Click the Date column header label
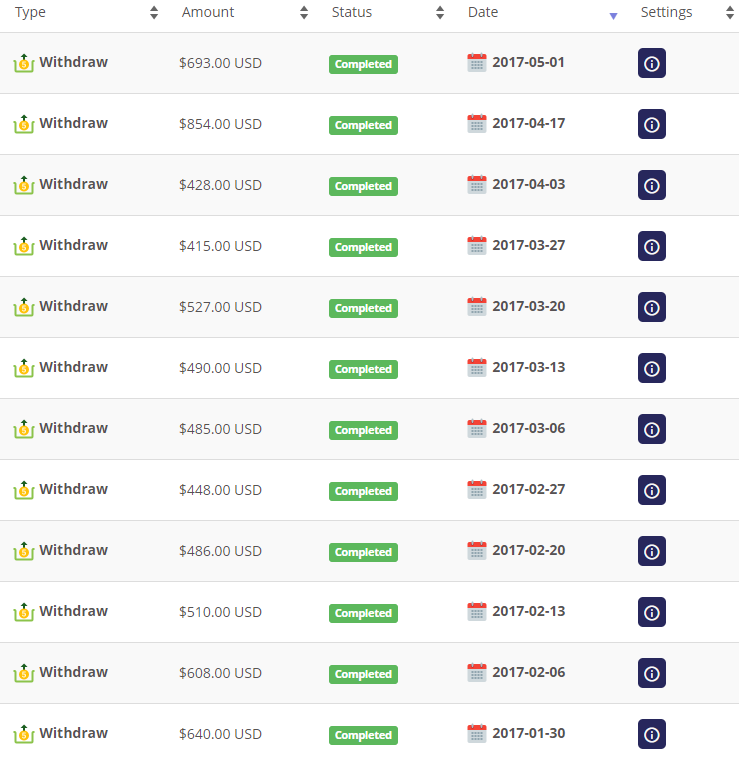The width and height of the screenshot is (739, 765). pyautogui.click(x=483, y=12)
